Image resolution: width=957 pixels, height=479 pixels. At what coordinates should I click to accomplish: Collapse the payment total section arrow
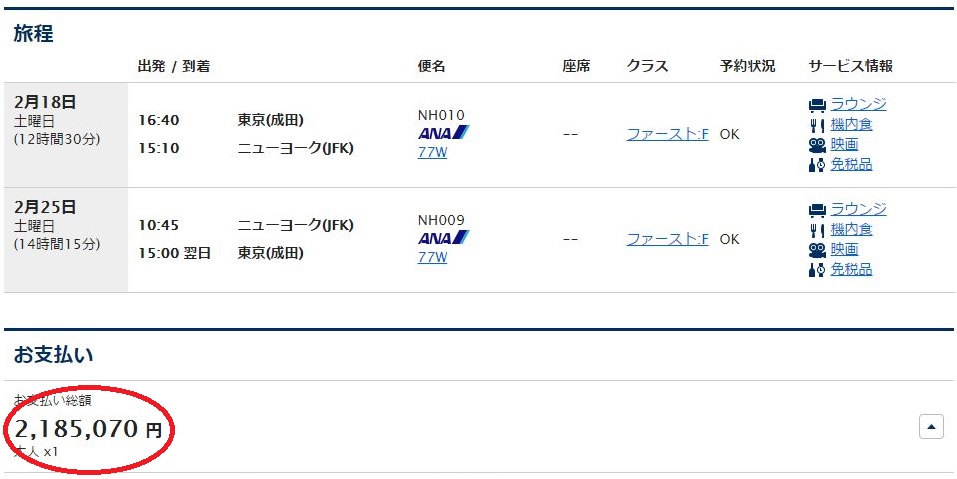pyautogui.click(x=931, y=427)
